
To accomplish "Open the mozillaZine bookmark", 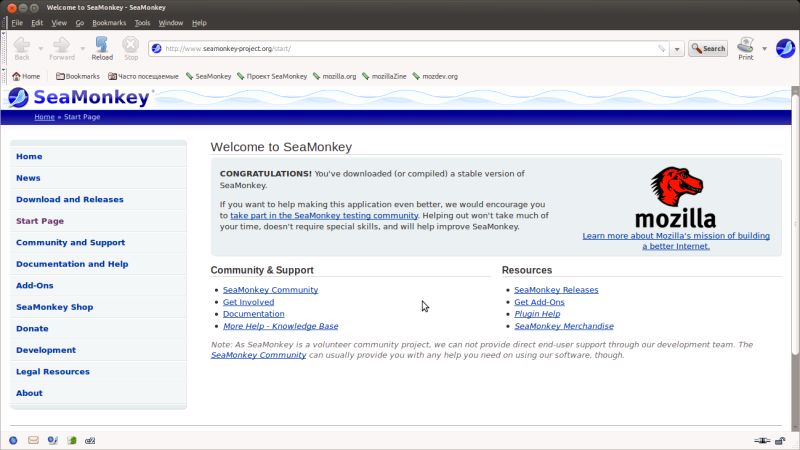I will (384, 76).
